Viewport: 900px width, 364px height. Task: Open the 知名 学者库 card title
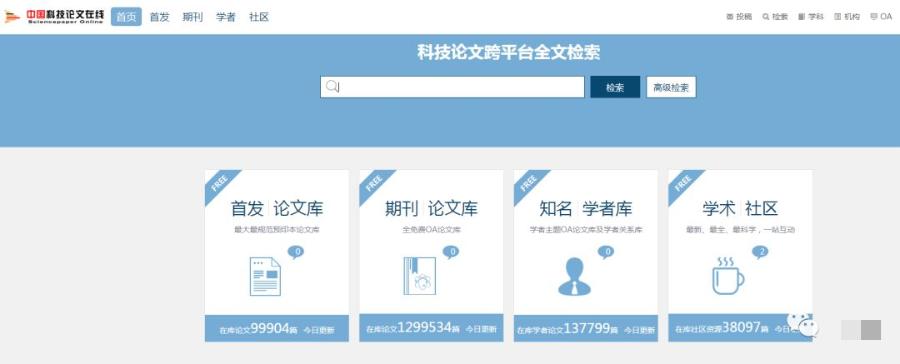click(x=585, y=208)
